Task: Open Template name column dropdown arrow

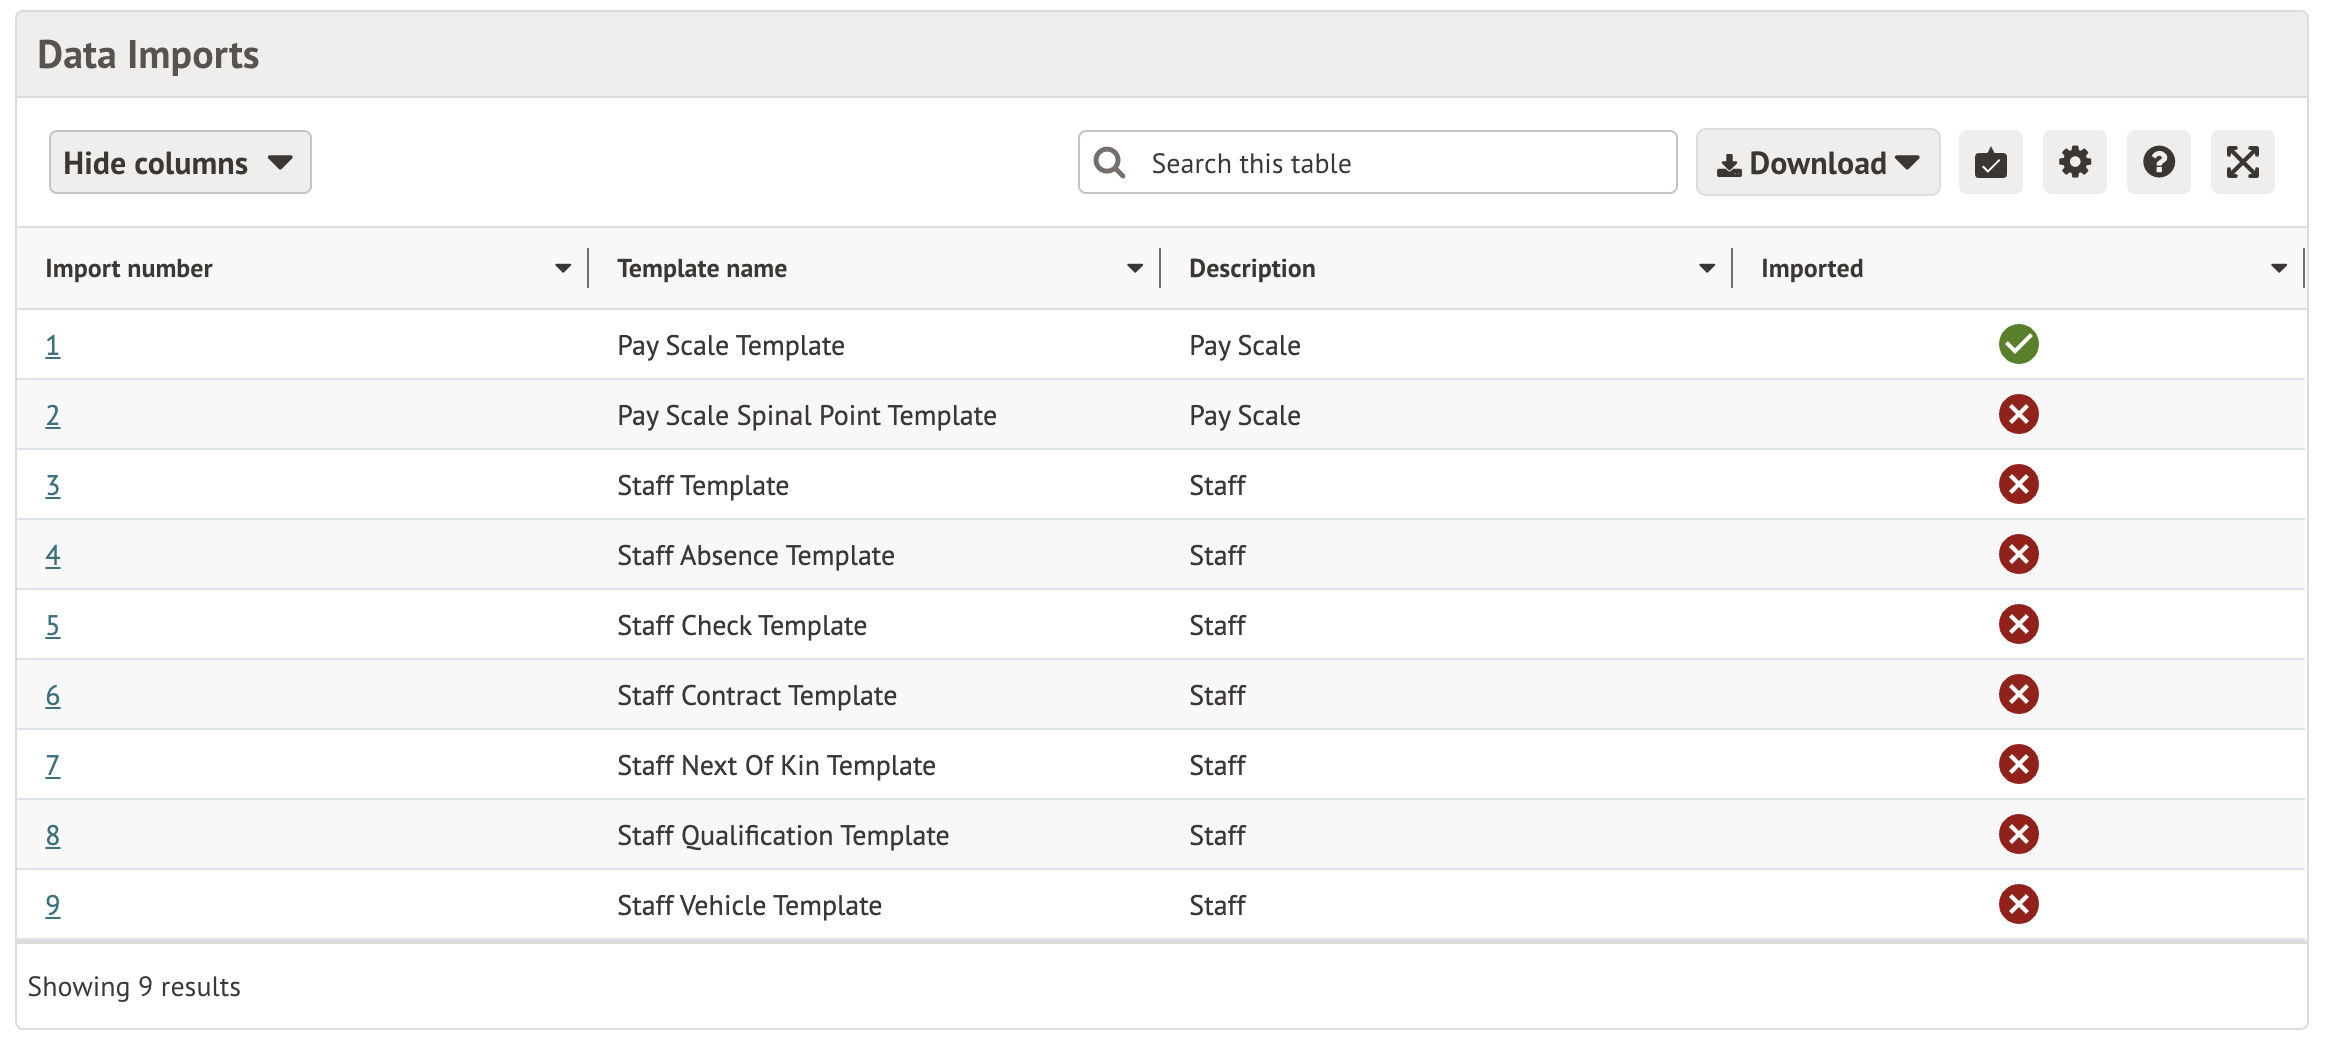Action: click(x=1135, y=268)
